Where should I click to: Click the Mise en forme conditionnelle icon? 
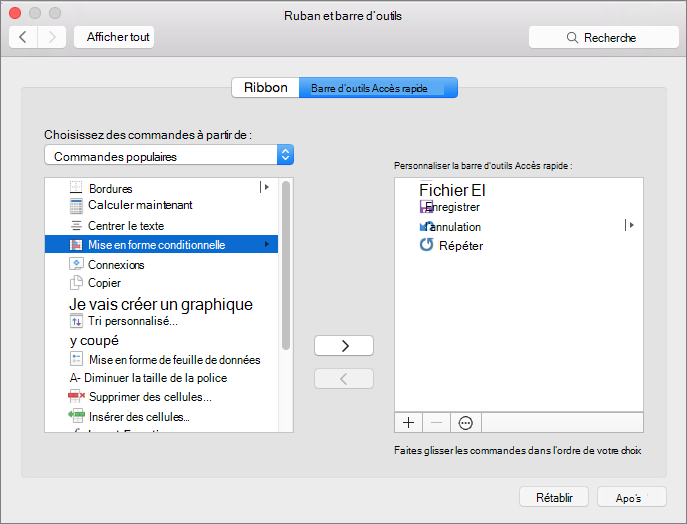[x=76, y=244]
